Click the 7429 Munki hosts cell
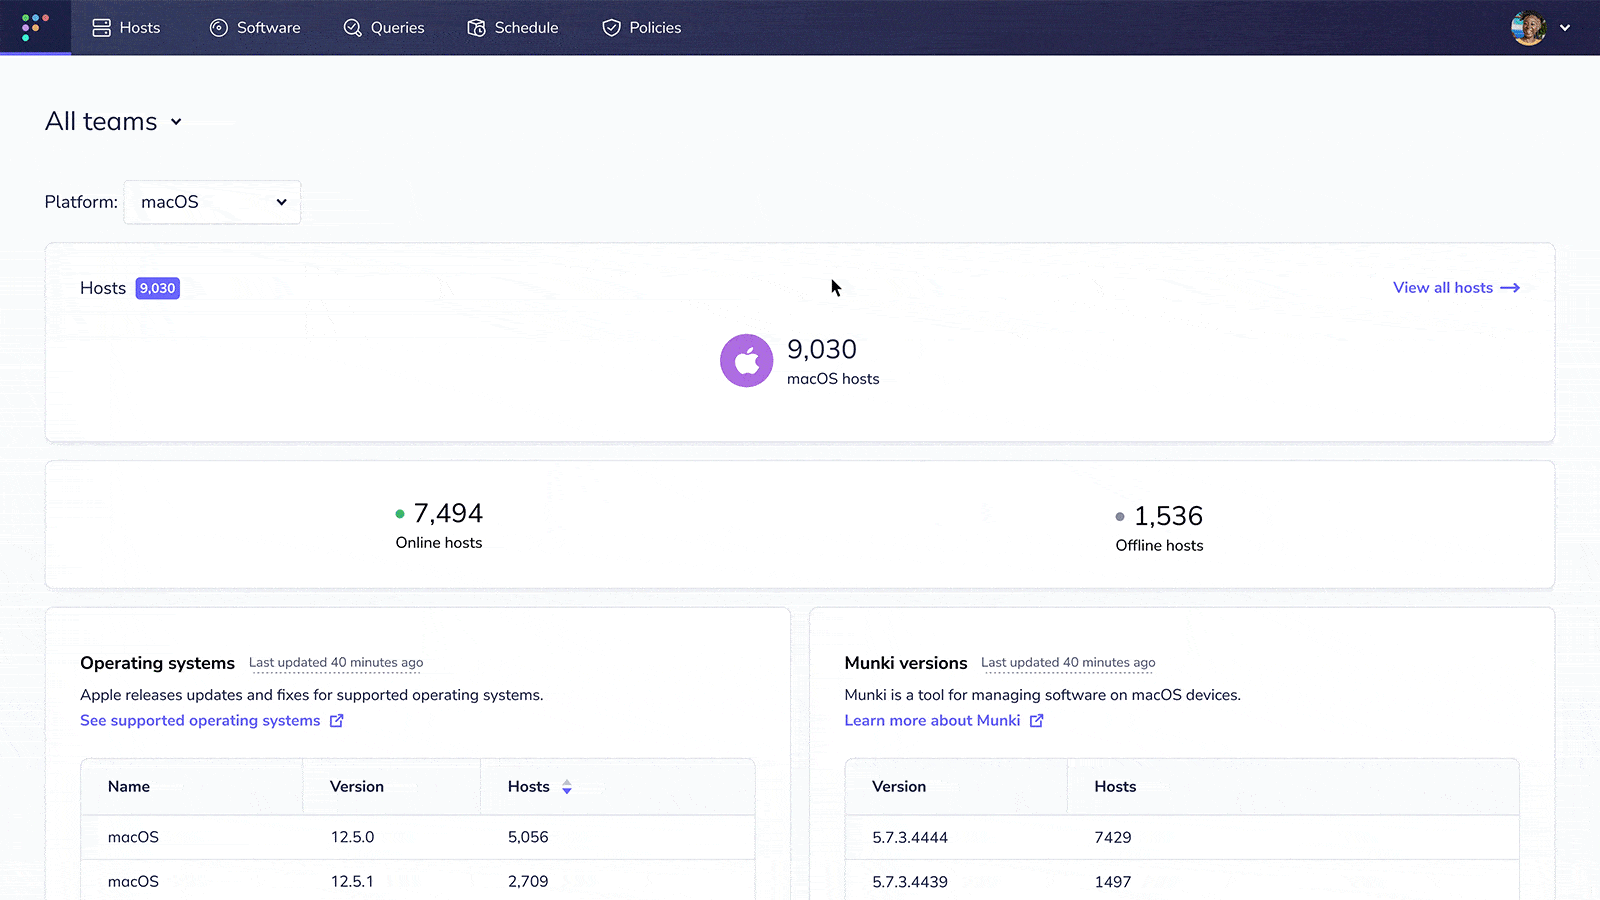 [x=1113, y=838]
